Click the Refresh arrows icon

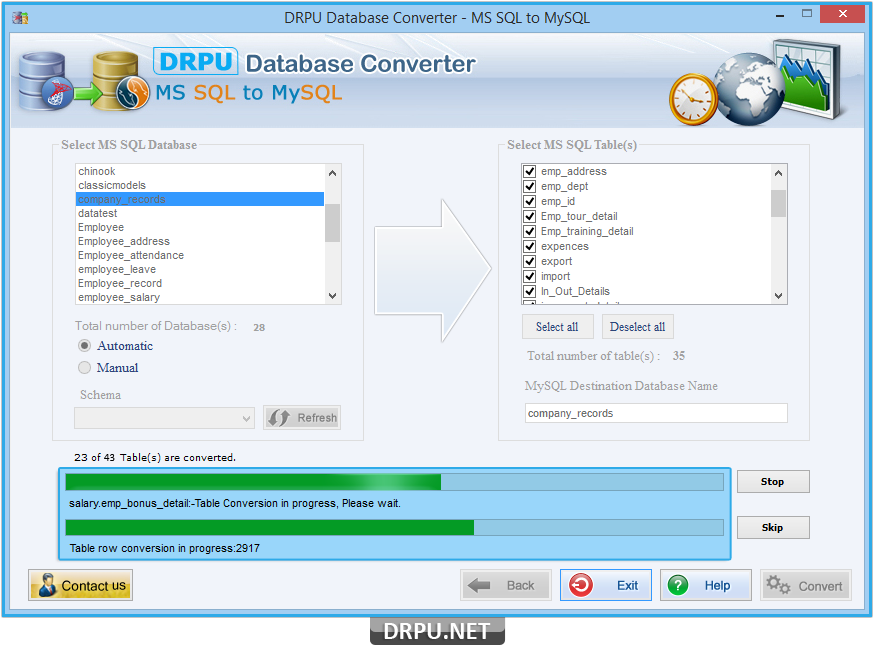click(x=279, y=418)
